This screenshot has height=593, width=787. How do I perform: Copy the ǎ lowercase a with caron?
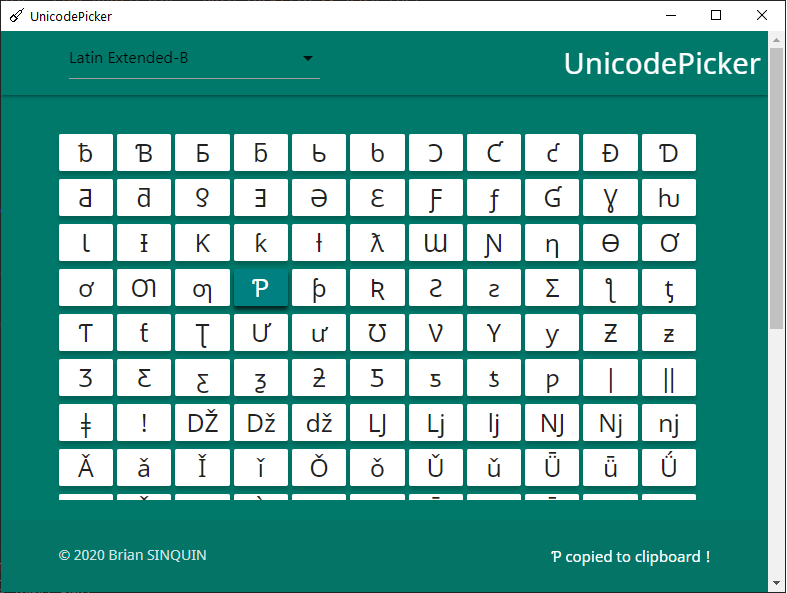pos(144,467)
